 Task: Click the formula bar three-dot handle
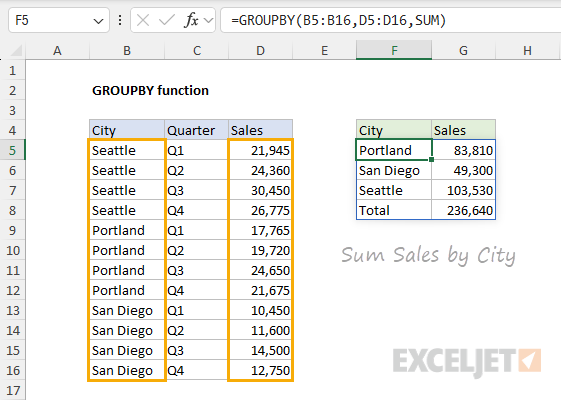pos(120,20)
